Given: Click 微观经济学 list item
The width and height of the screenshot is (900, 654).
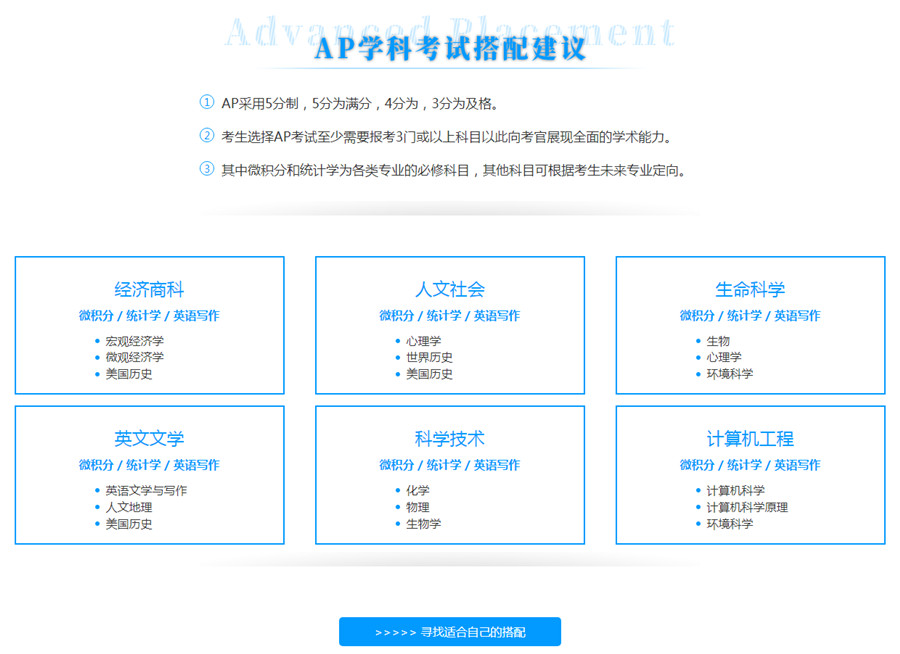Looking at the screenshot, I should (x=134, y=357).
